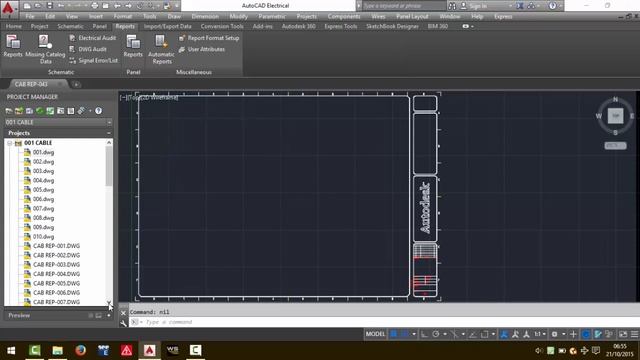The height and width of the screenshot is (360, 640).
Task: Switch to the Schematic ribbon tab
Action: [70, 26]
